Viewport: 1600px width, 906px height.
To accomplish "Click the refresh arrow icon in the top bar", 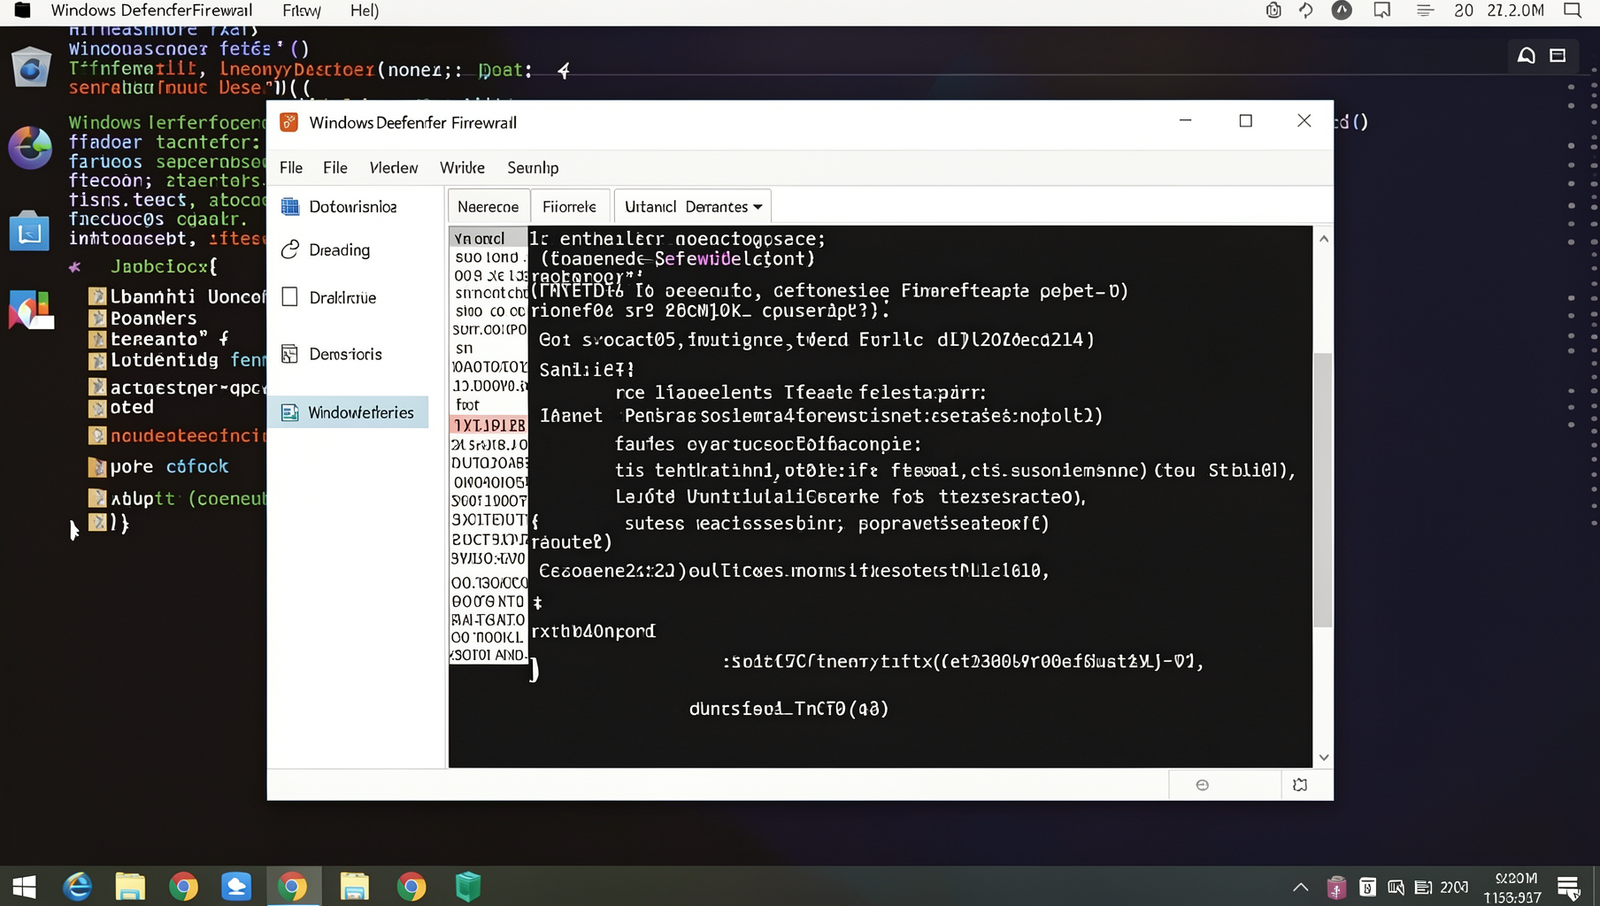I will [x=1306, y=11].
